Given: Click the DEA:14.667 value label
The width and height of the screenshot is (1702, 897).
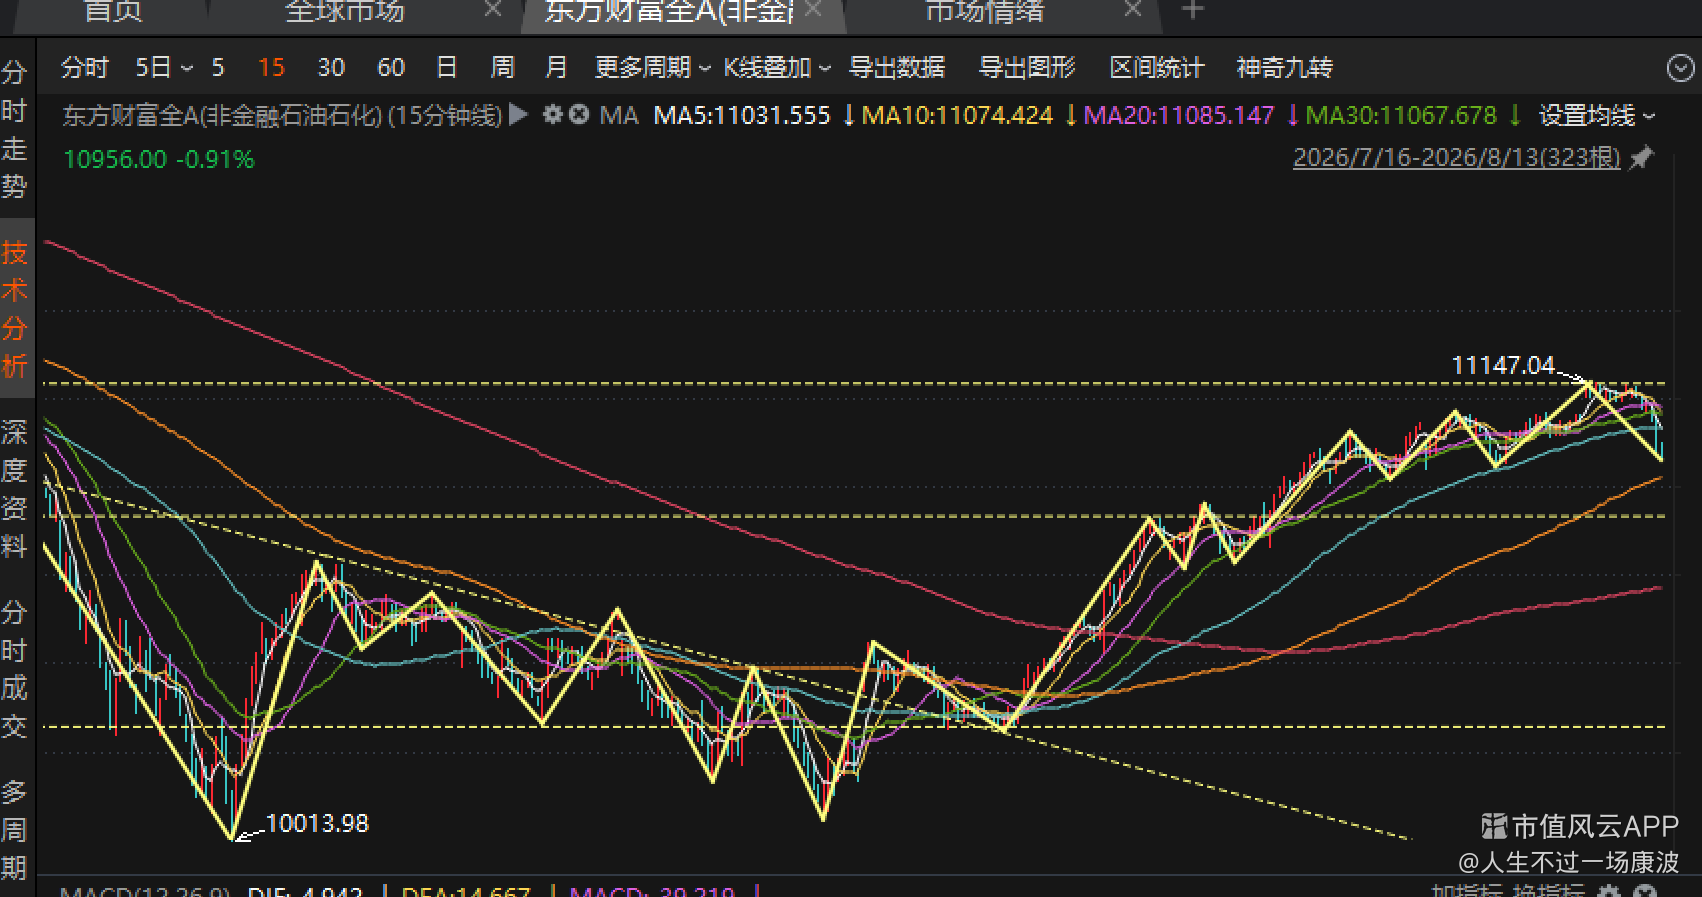Looking at the screenshot, I should (466, 891).
